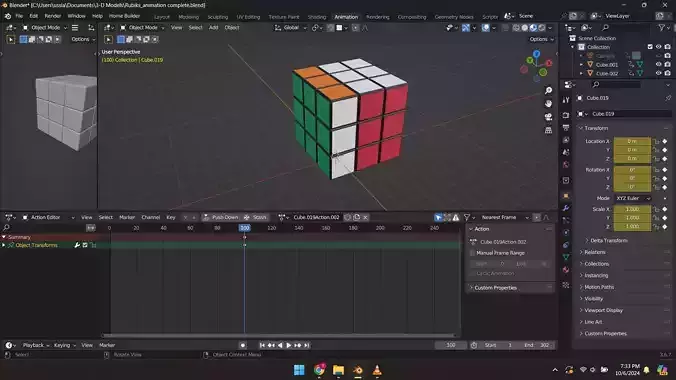676x380 pixels.
Task: Open the Output properties tab icon
Action: click(x=566, y=128)
